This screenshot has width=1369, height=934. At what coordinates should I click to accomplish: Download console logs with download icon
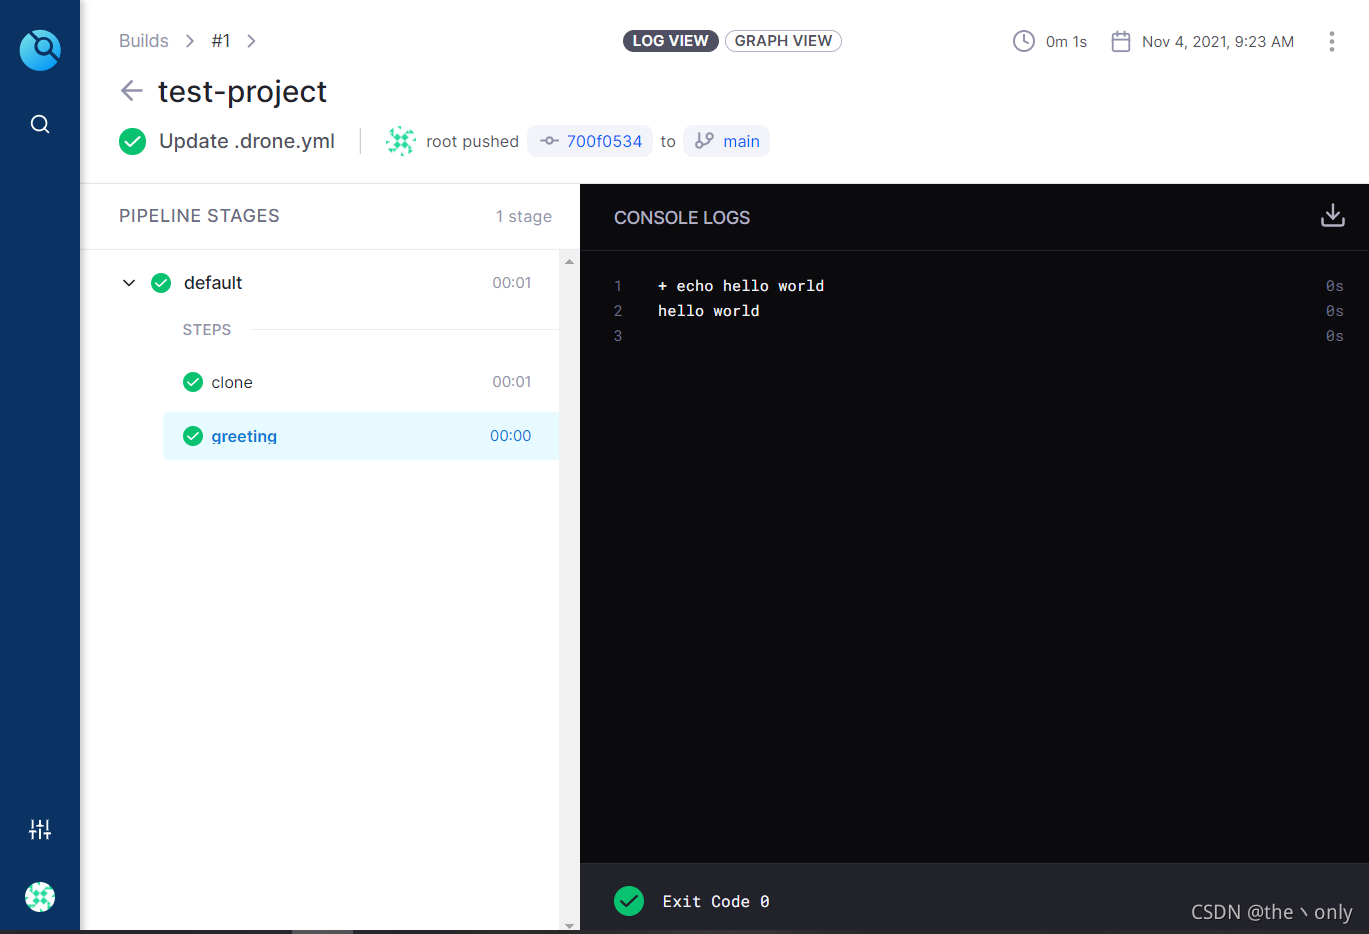[1333, 216]
